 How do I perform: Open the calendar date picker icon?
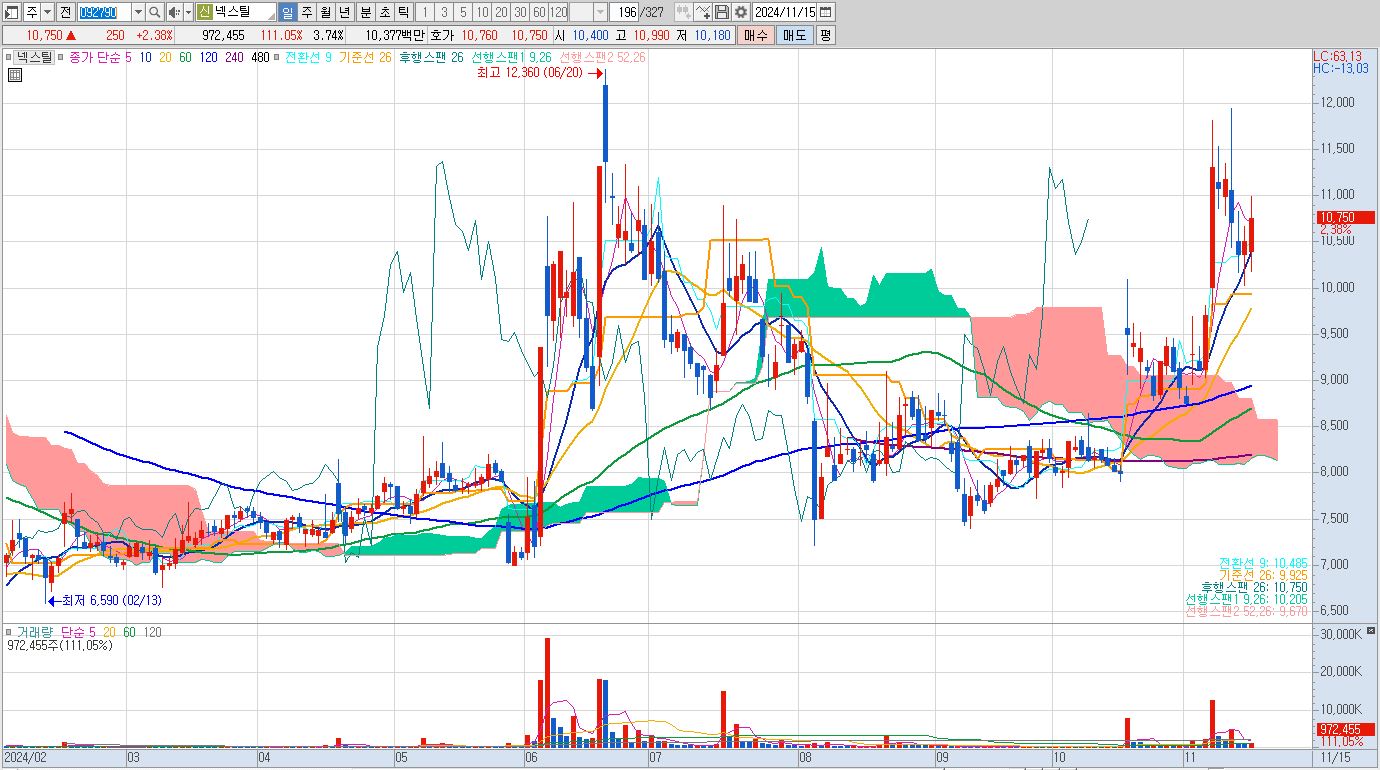[x=825, y=12]
